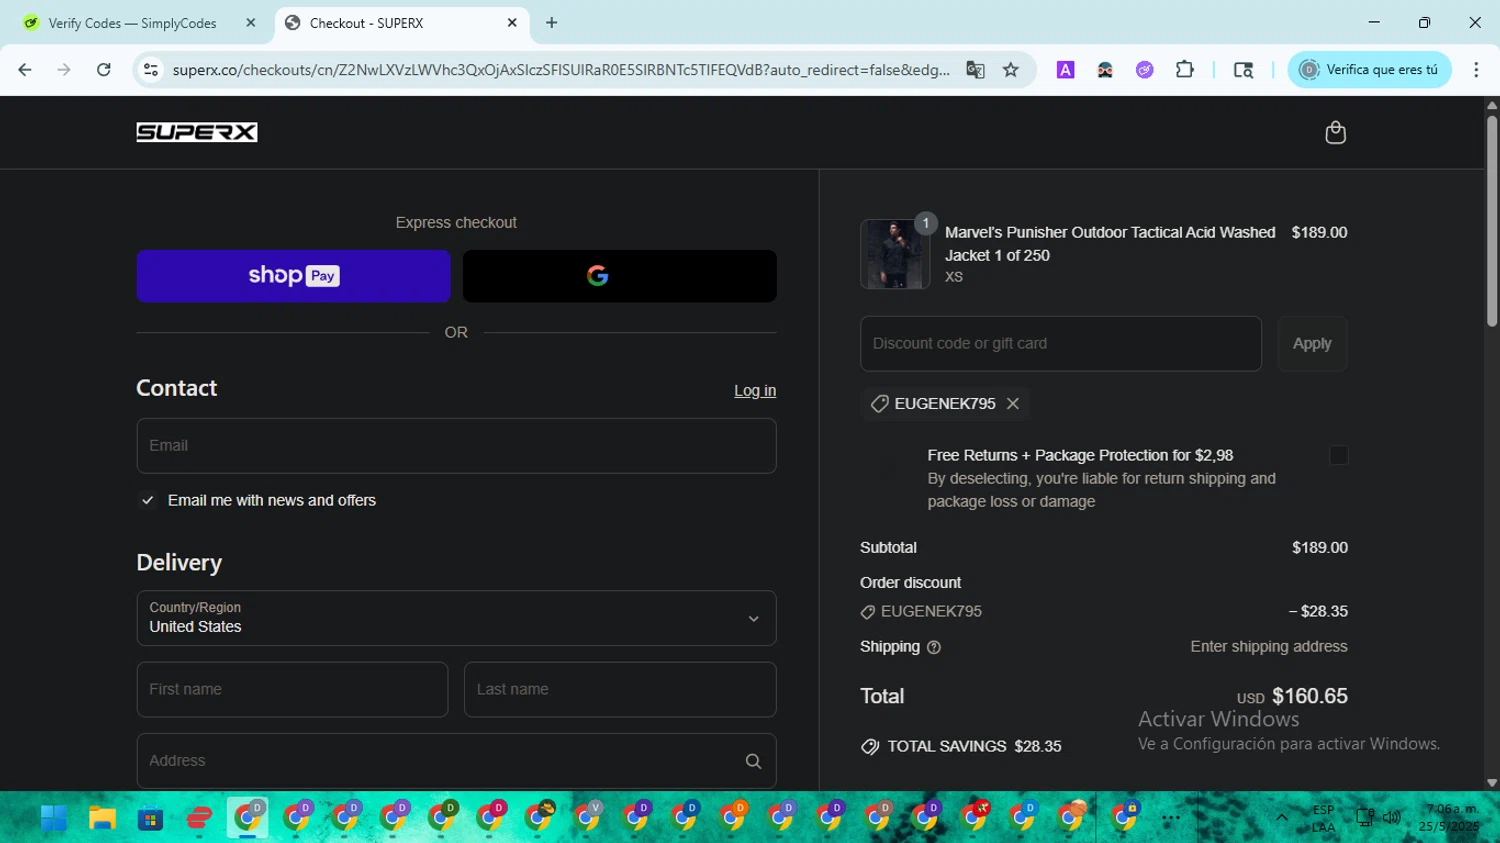Open the Windows Start menu
This screenshot has height=843, width=1500.
click(54, 818)
